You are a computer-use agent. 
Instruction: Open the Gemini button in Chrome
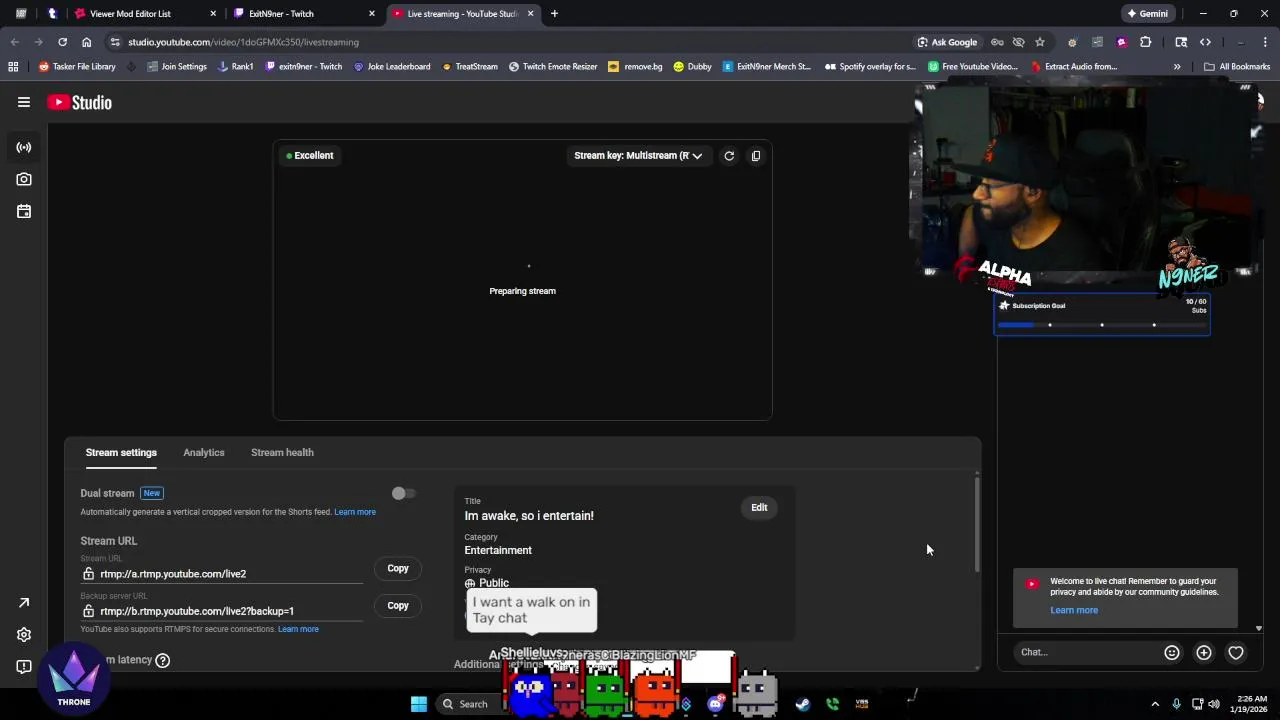(x=1146, y=14)
